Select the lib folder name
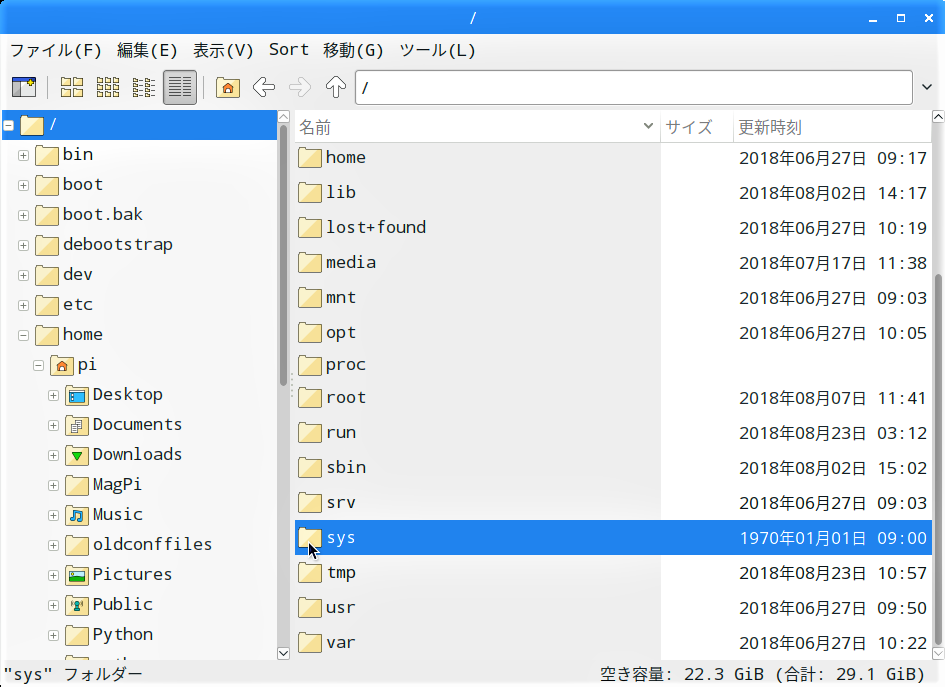Image resolution: width=945 pixels, height=687 pixels. click(341, 192)
